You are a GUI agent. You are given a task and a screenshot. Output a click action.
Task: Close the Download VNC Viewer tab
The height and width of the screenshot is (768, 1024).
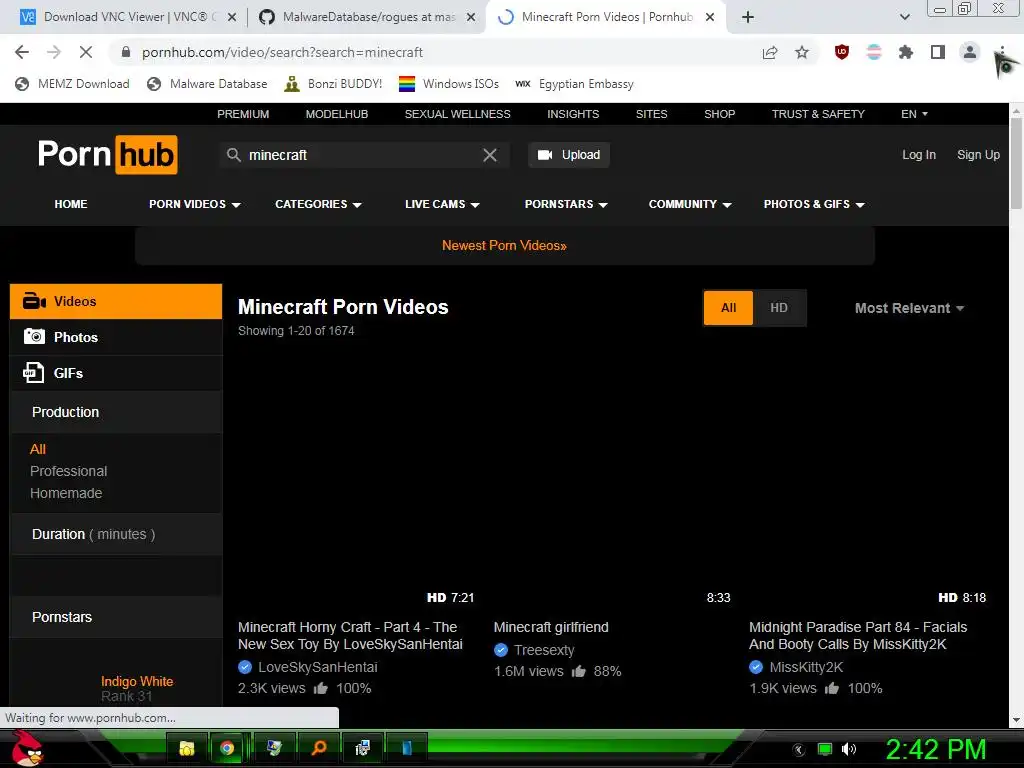click(x=232, y=18)
